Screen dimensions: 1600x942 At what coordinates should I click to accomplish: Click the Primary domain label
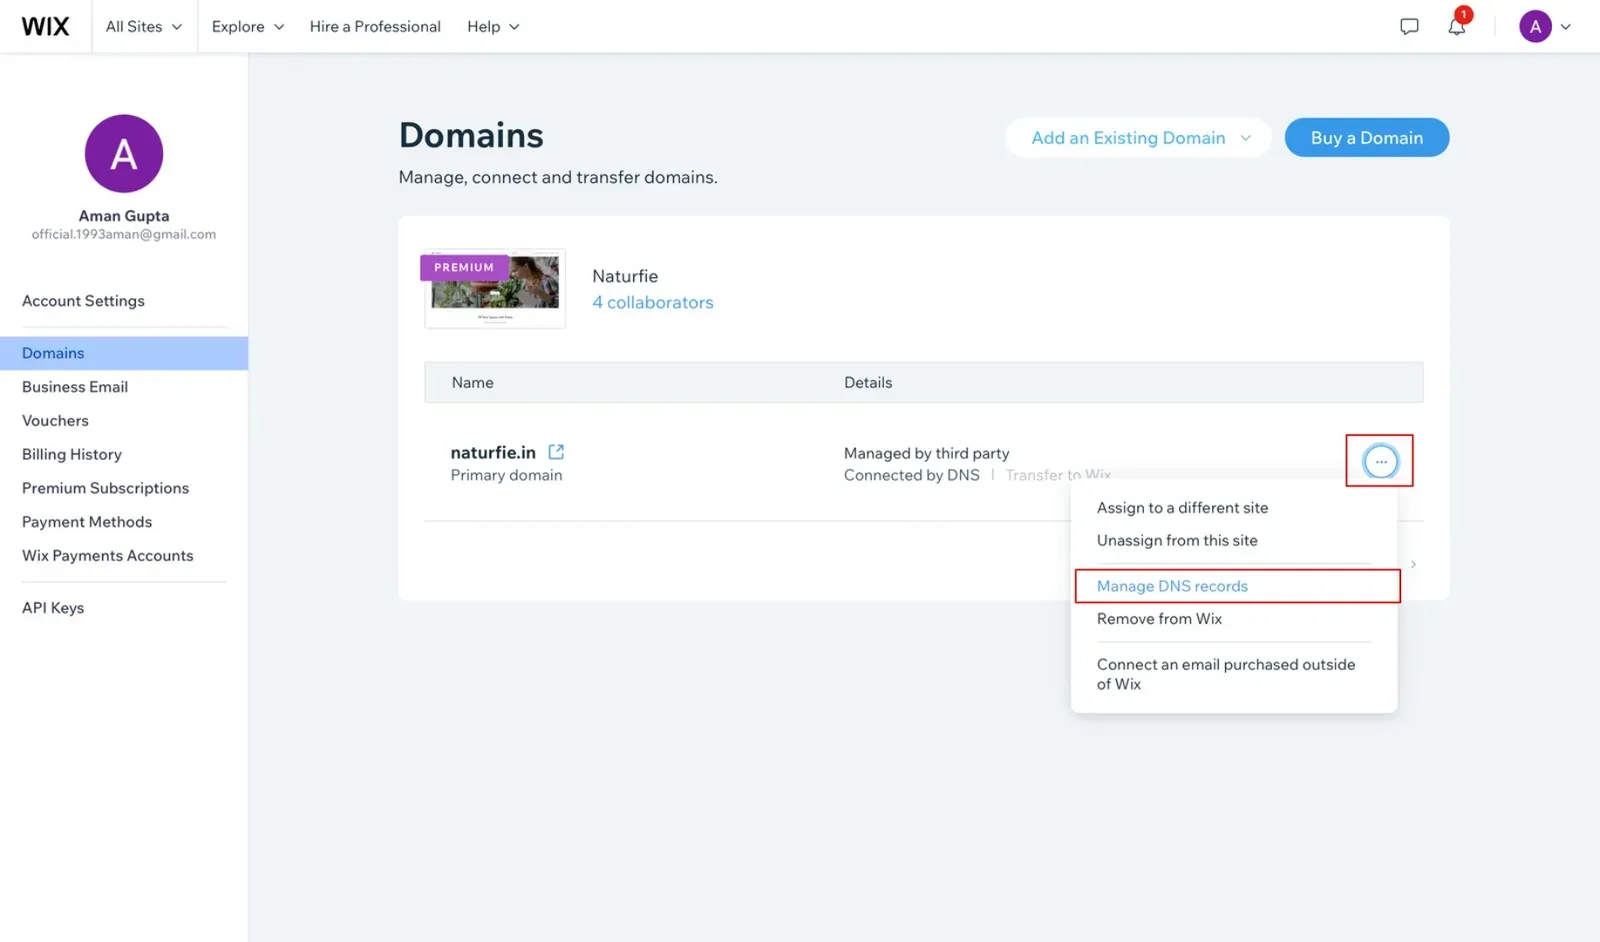coord(506,475)
